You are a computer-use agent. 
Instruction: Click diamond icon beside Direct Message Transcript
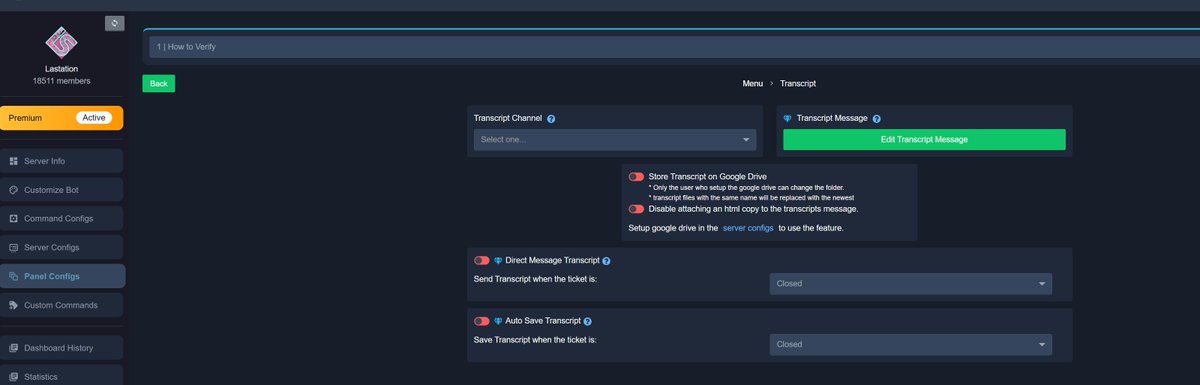498,261
